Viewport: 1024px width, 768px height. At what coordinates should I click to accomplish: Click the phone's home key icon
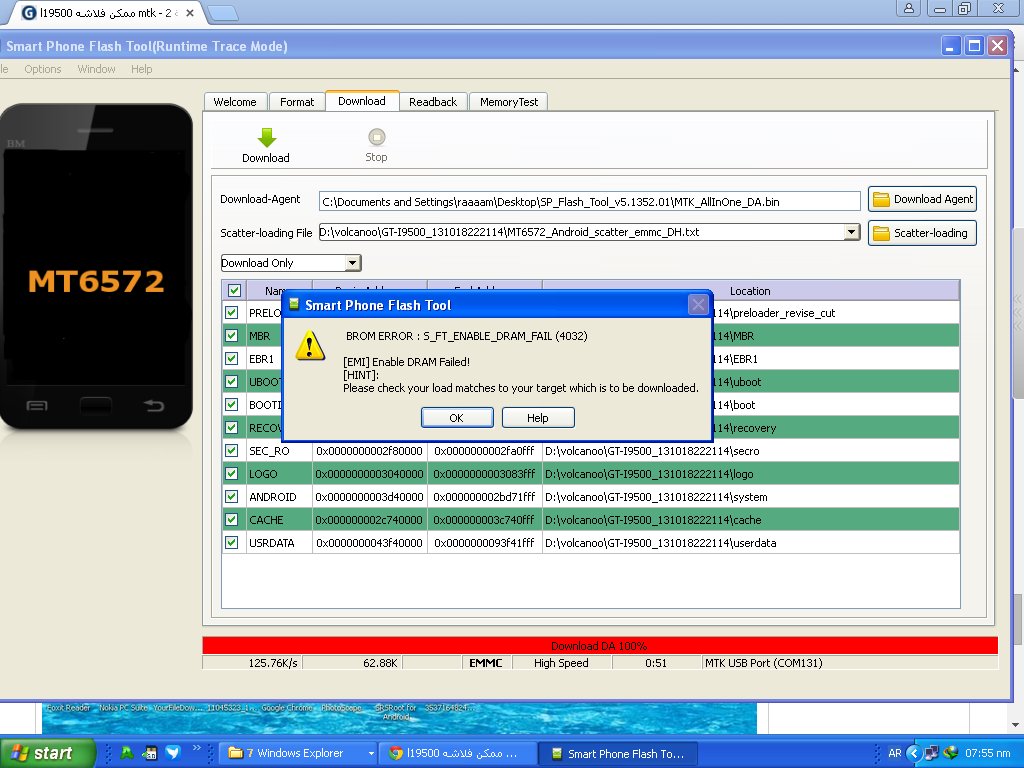click(x=95, y=406)
